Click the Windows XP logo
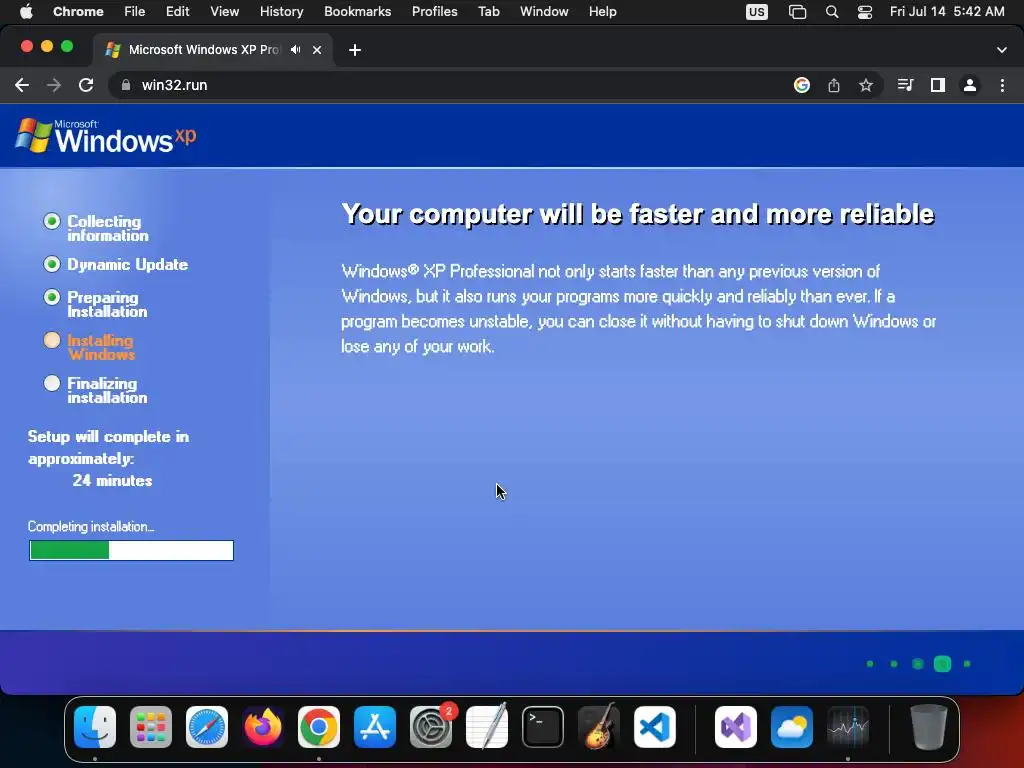Image resolution: width=1024 pixels, height=768 pixels. tap(105, 136)
